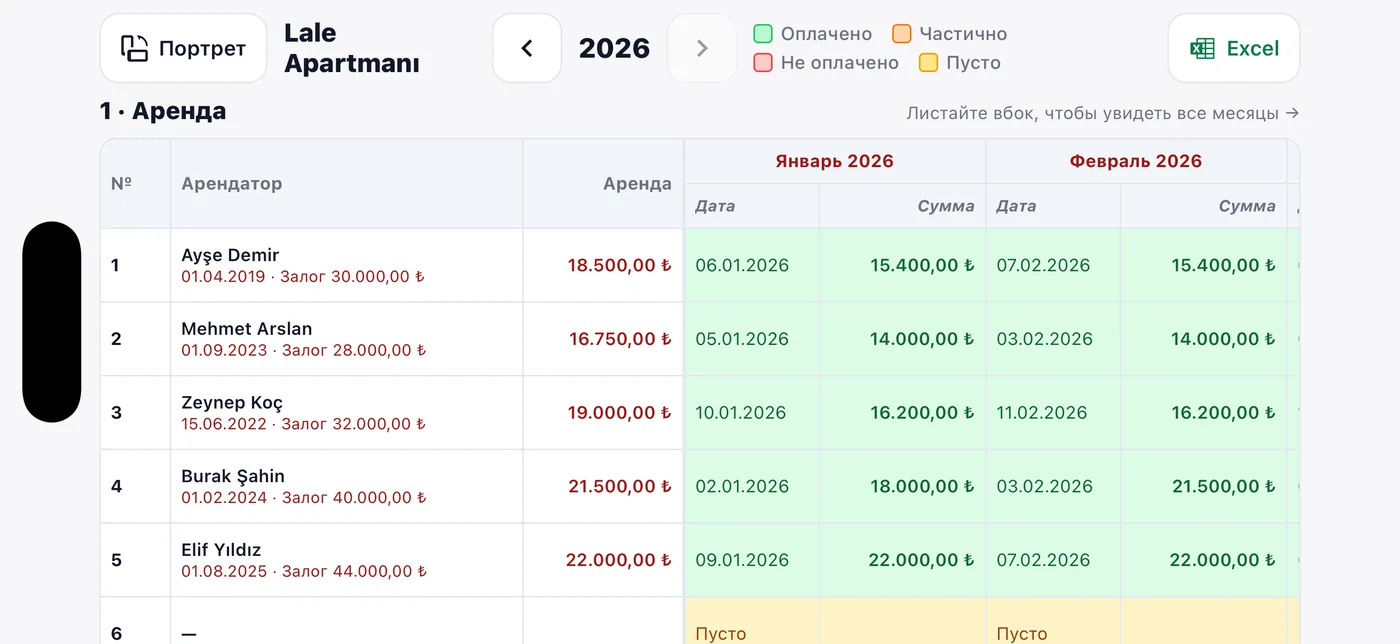Click the yellow Пусто legend swatch
The width and height of the screenshot is (1400, 644).
(928, 63)
